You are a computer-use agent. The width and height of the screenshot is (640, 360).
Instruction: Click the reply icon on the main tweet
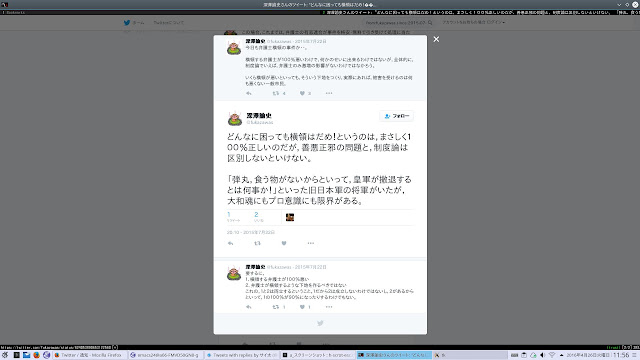231,243
